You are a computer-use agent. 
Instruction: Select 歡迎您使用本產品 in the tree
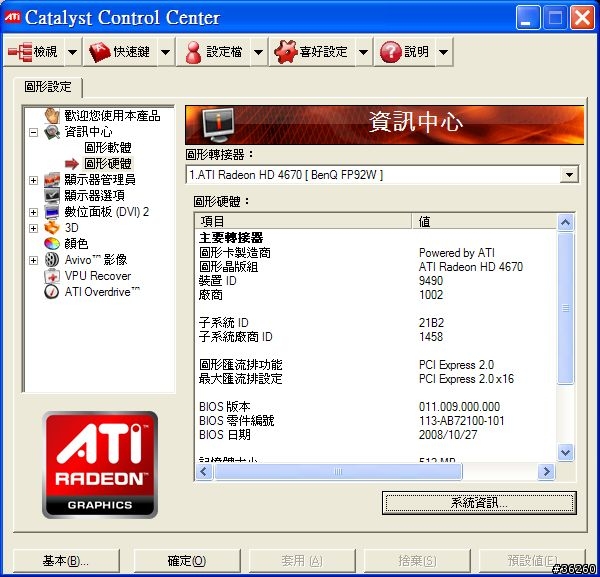112,115
